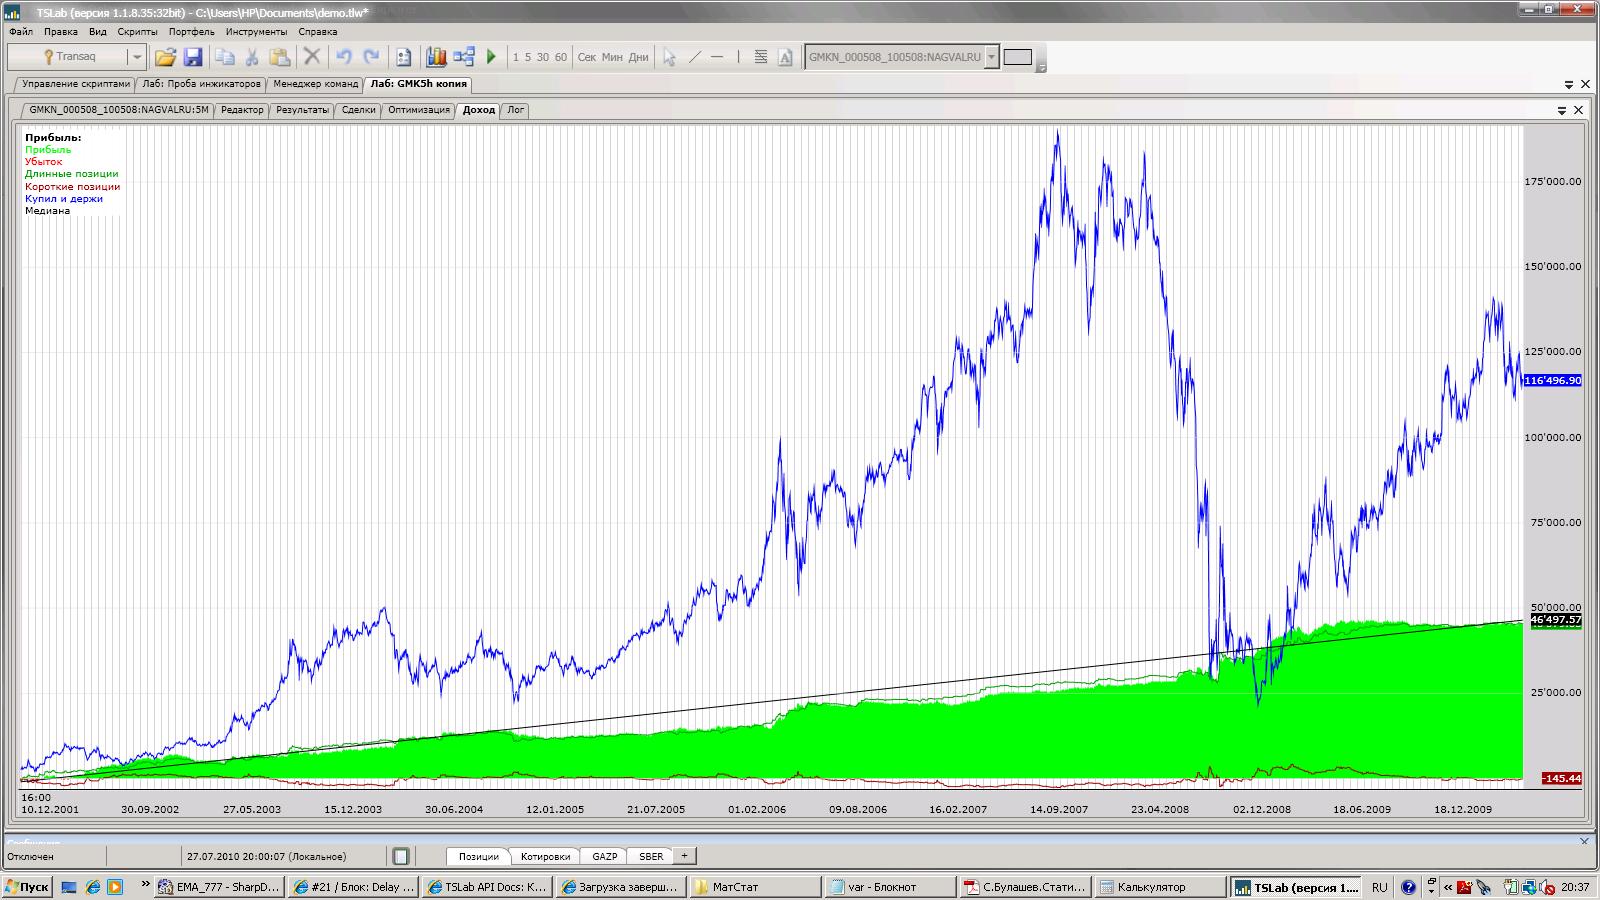Open var - Блокнот from taskbar
The image size is (1600, 900).
[x=890, y=887]
